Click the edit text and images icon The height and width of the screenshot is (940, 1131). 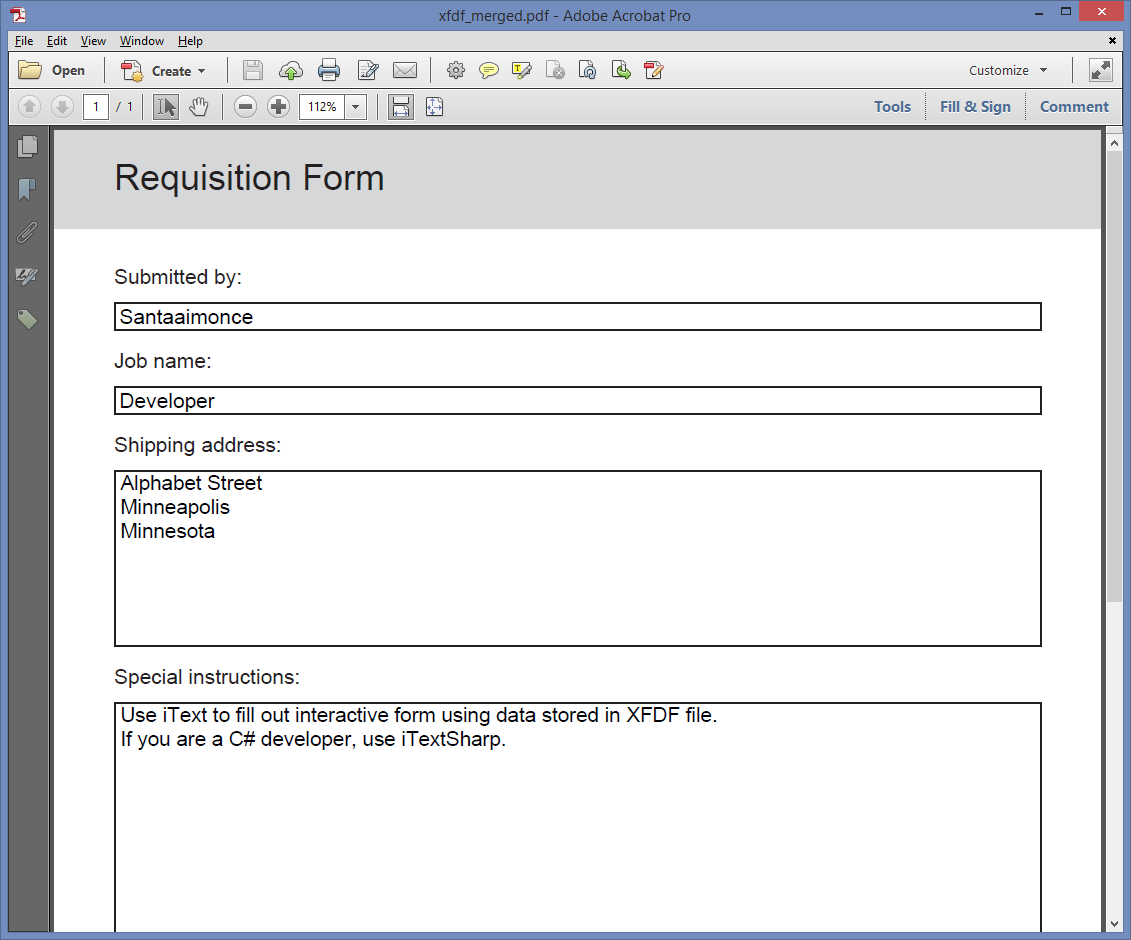coord(368,71)
